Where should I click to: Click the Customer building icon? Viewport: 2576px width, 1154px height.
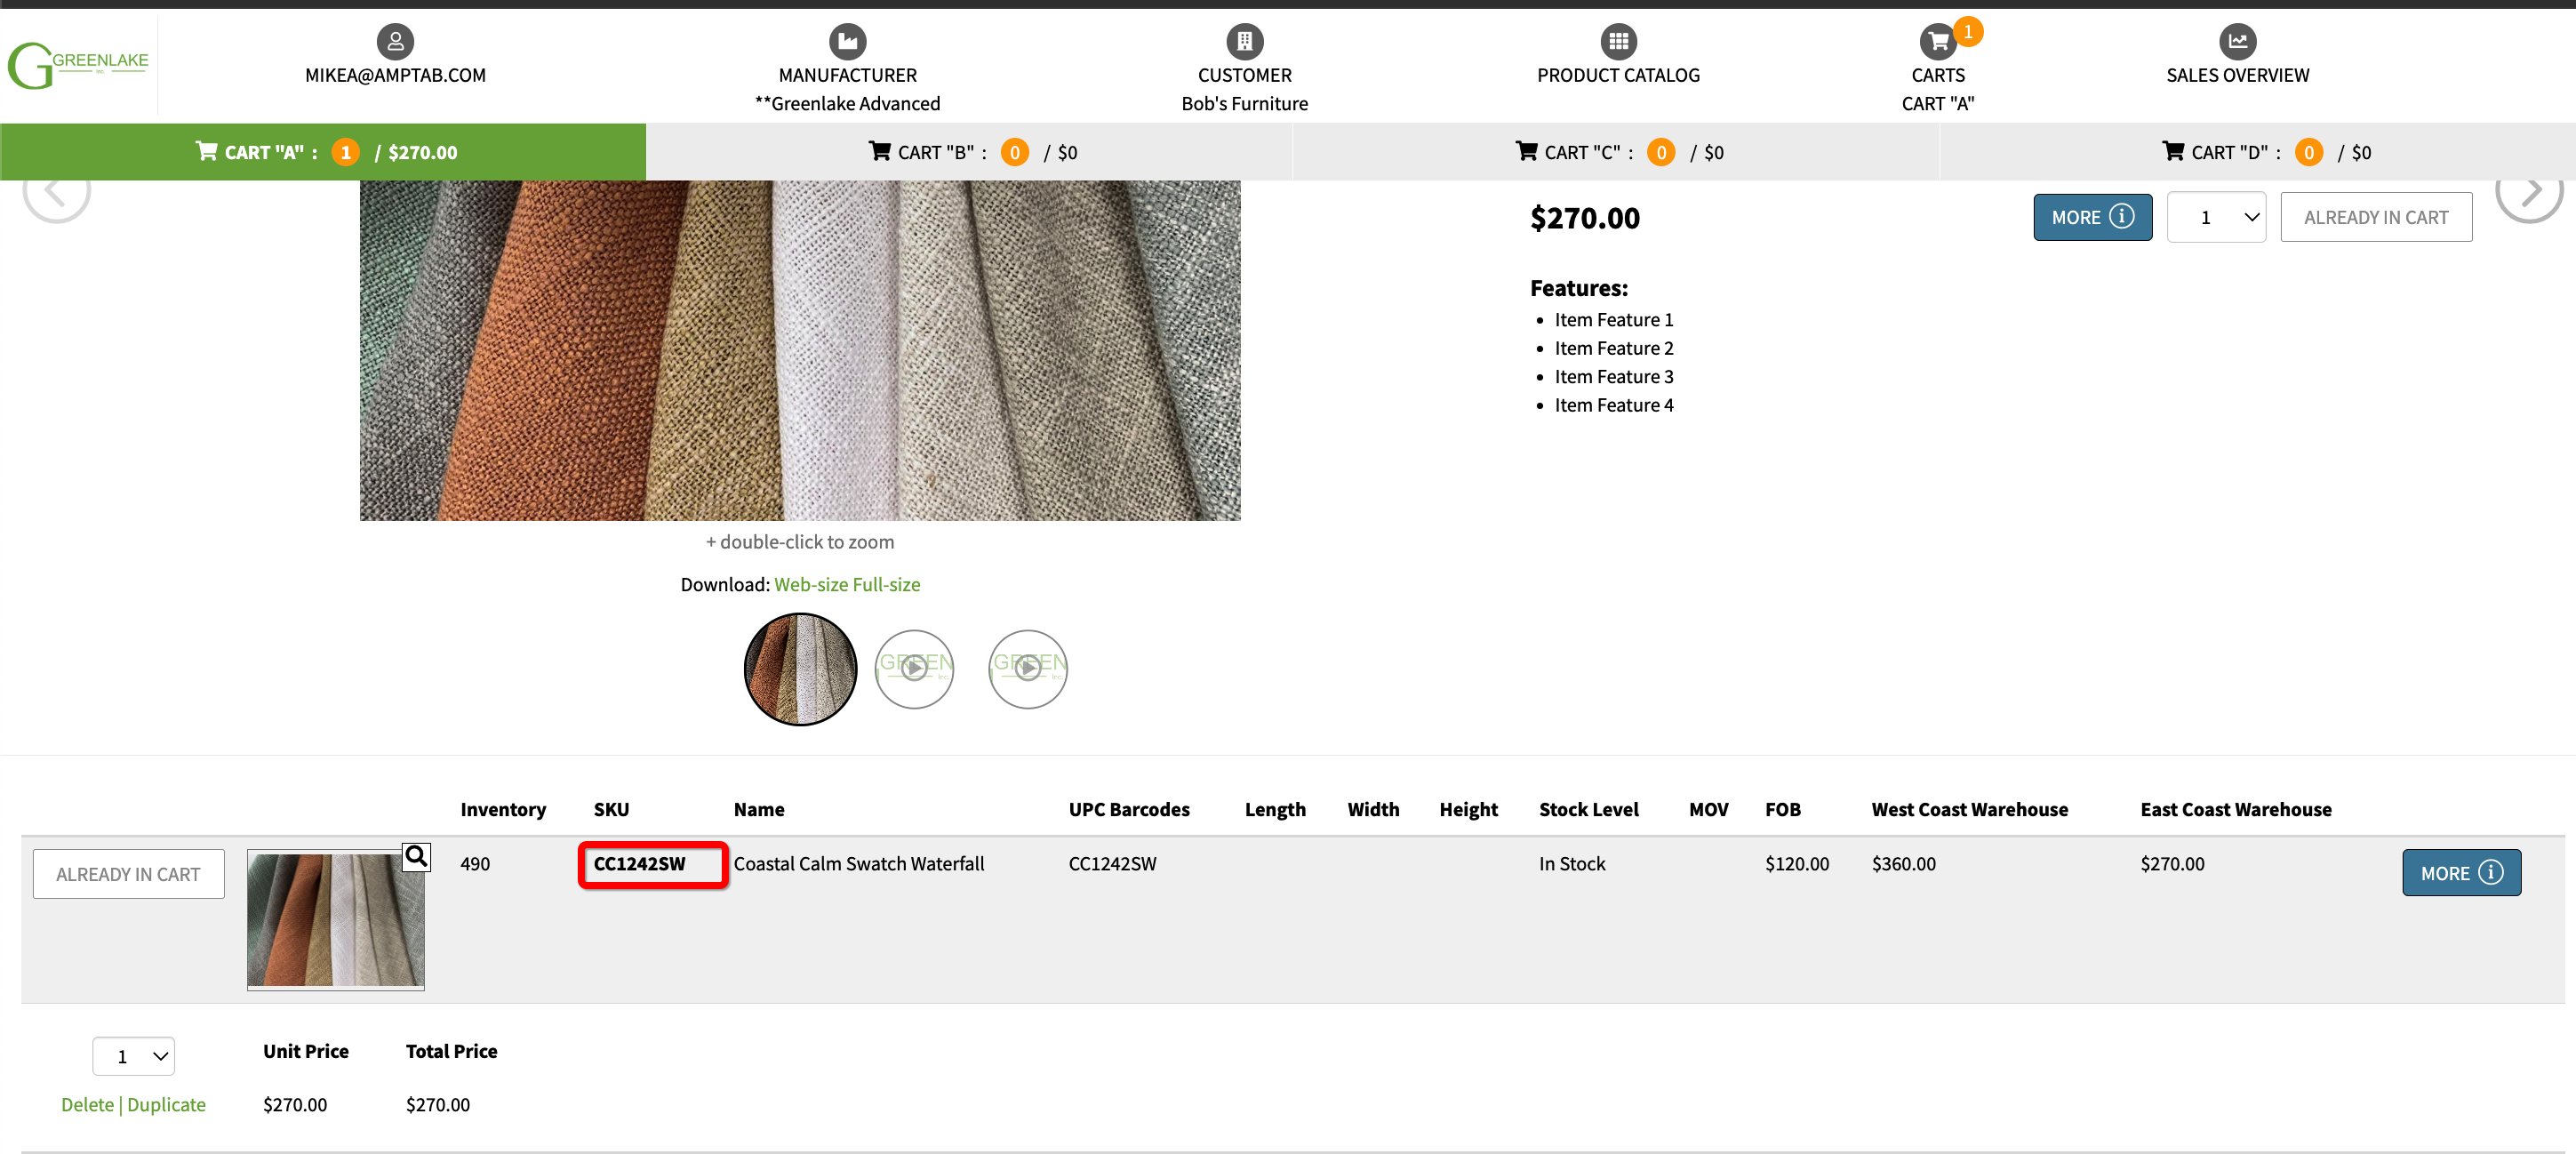click(1244, 41)
